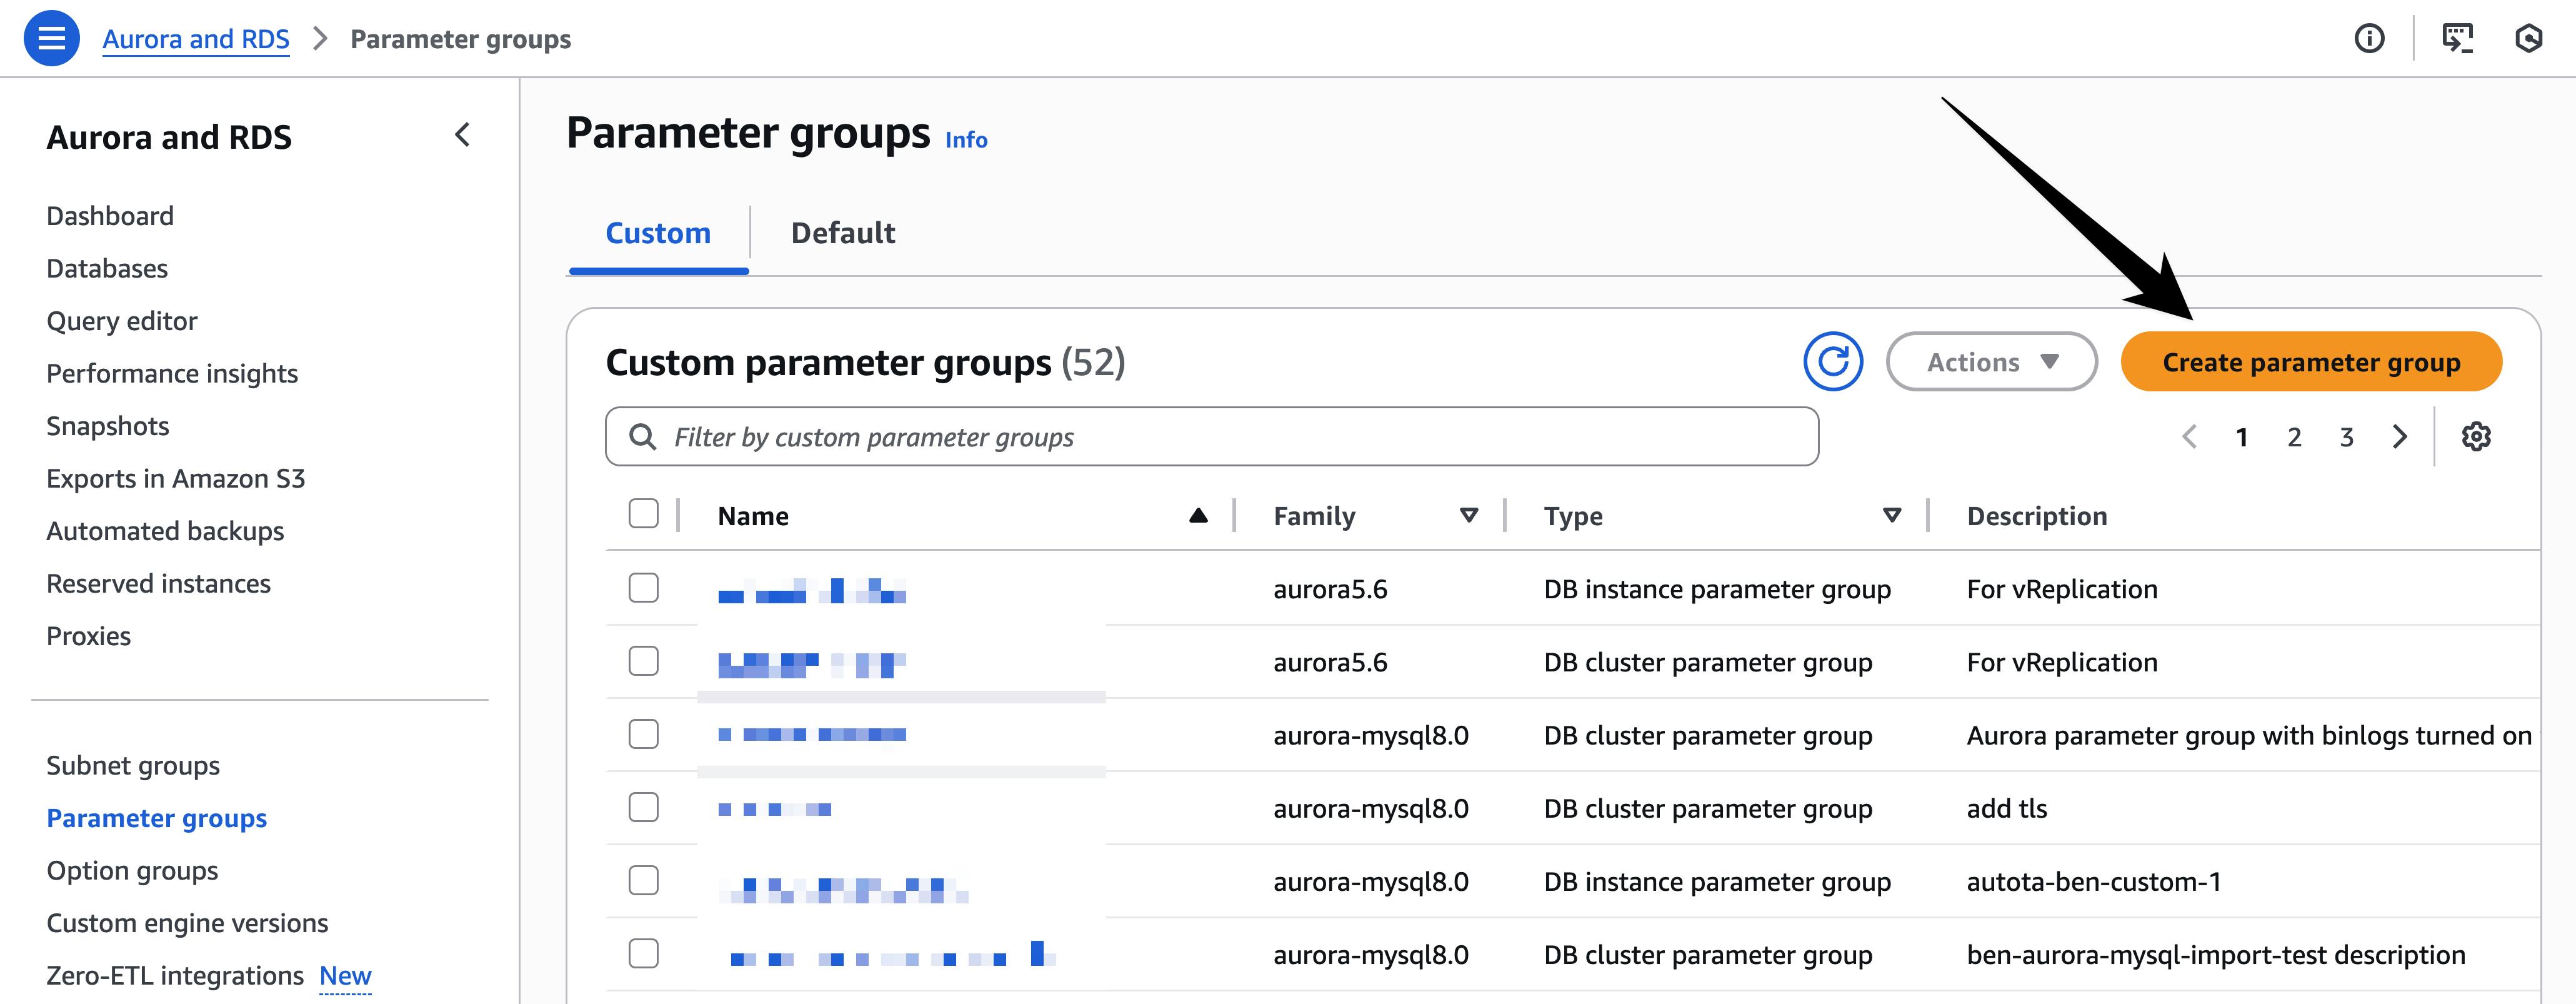
Task: Sort by the Family column arrow
Action: 1468,516
